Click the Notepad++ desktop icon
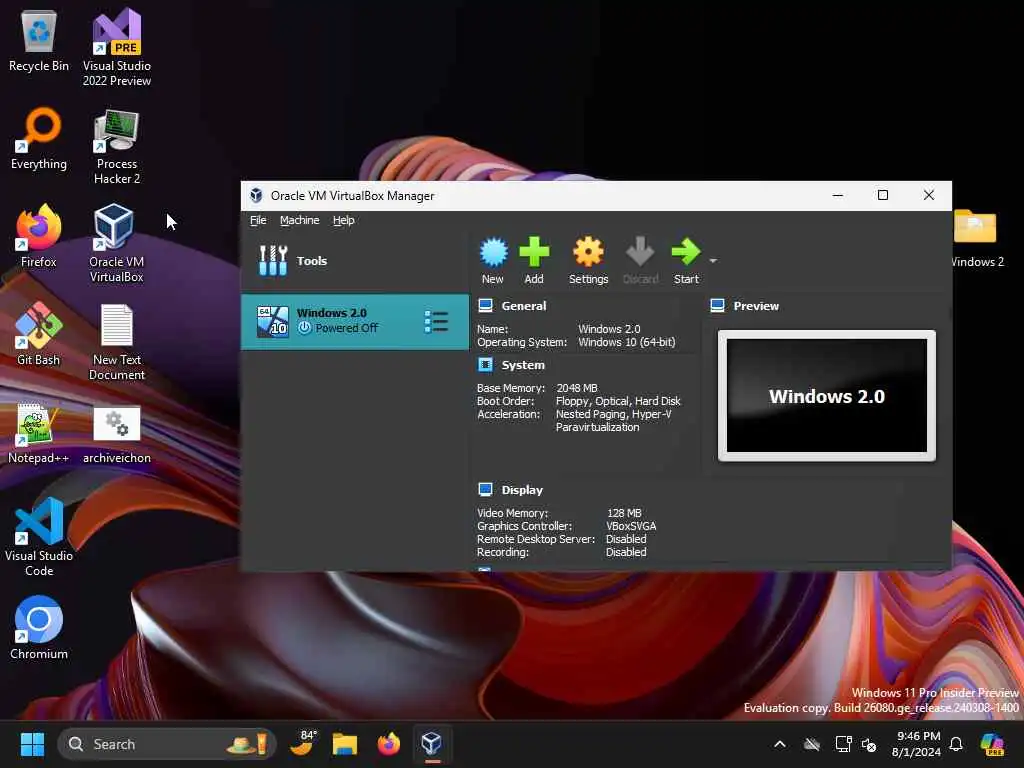Image resolution: width=1024 pixels, height=768 pixels. 39,433
